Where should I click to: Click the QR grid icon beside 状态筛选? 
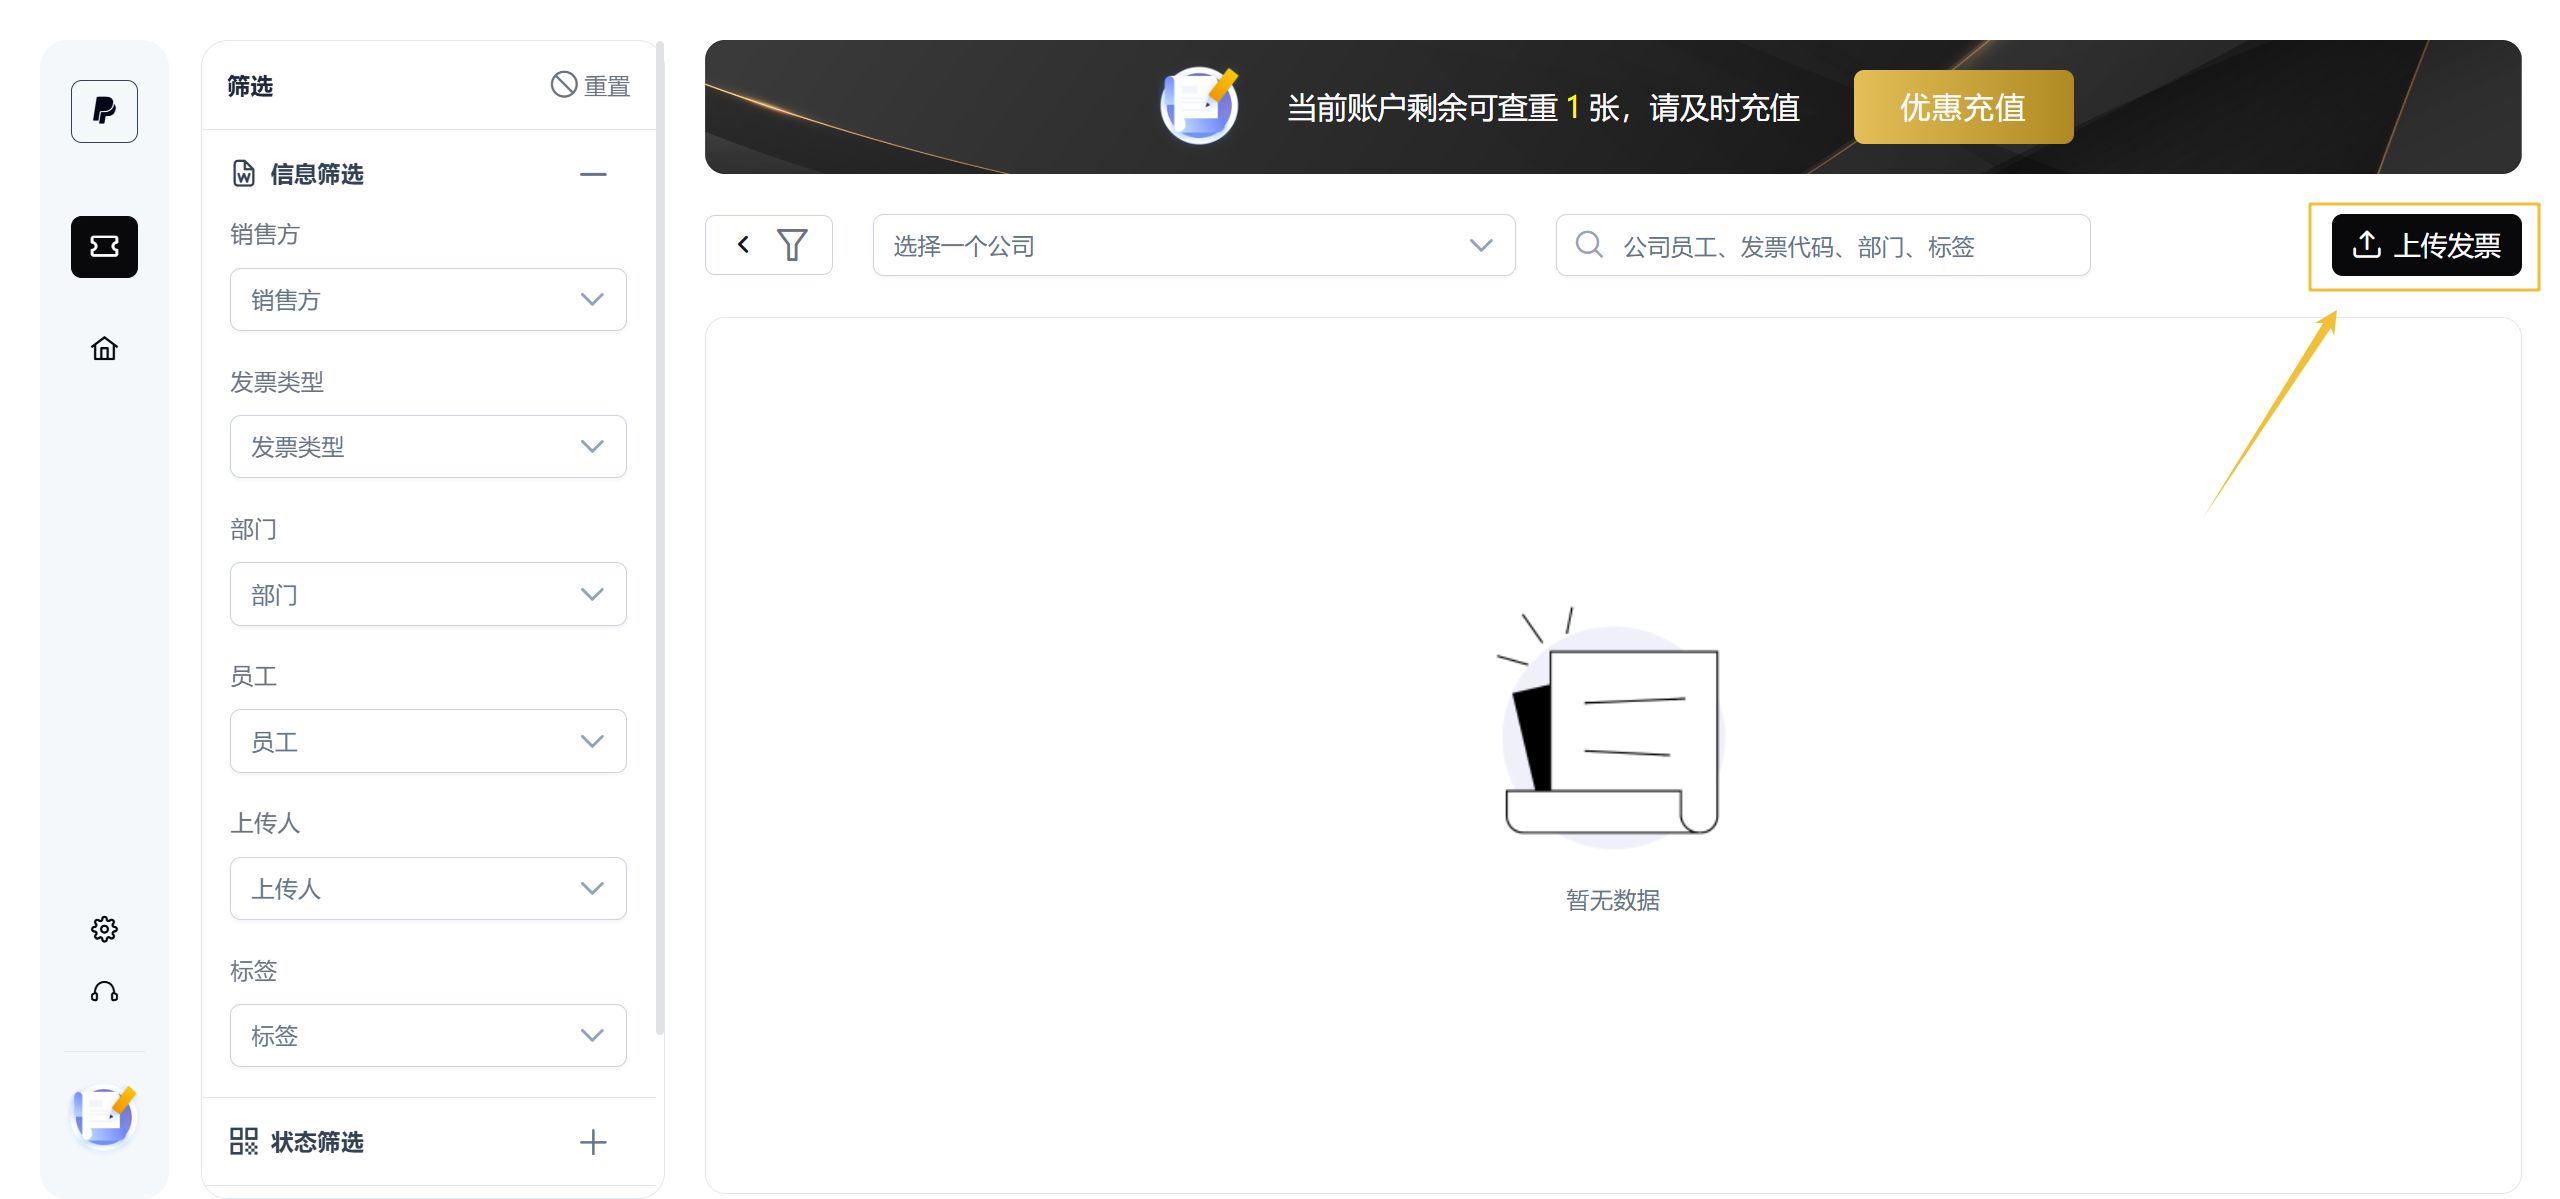pyautogui.click(x=243, y=1141)
